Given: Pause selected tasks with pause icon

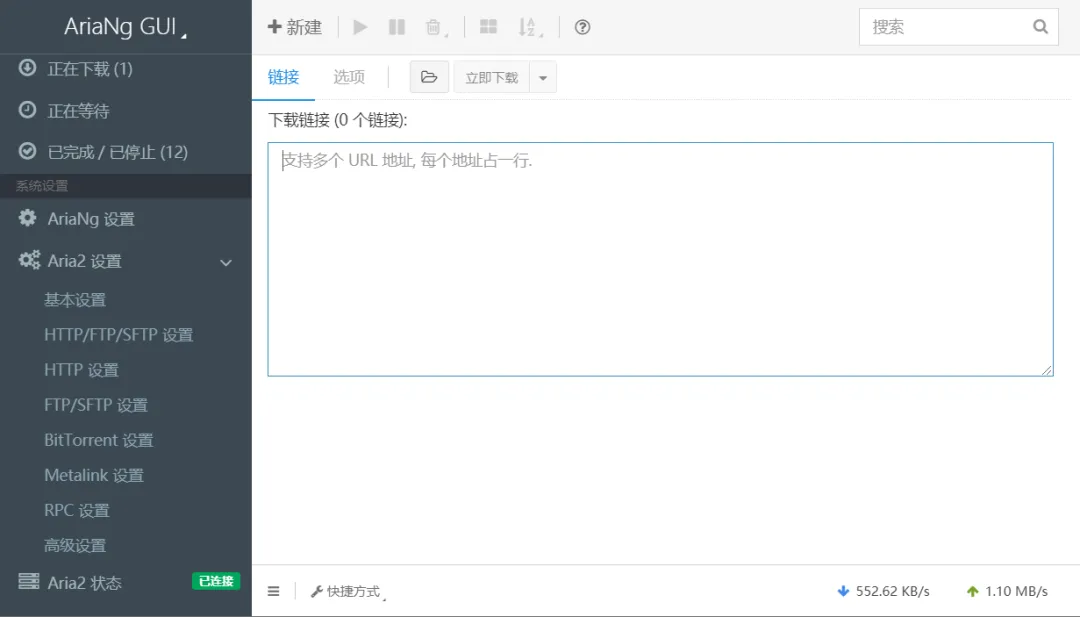Looking at the screenshot, I should click(x=397, y=27).
